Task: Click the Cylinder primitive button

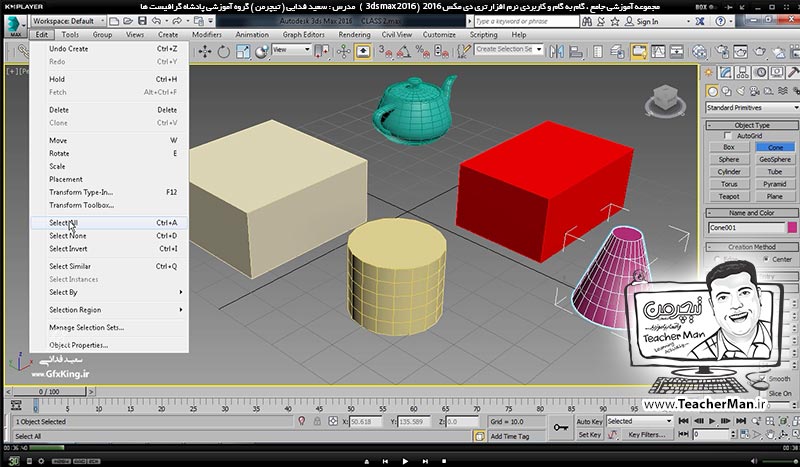Action: tap(729, 171)
